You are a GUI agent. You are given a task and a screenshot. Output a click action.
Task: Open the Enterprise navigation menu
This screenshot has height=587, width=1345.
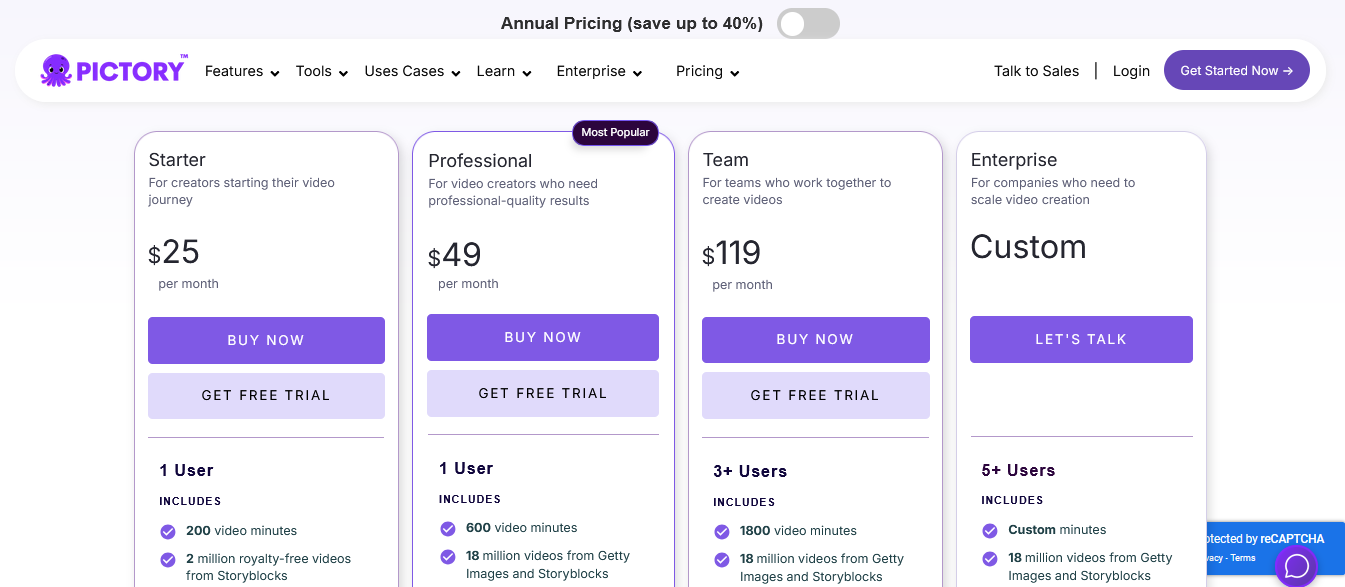(x=599, y=71)
